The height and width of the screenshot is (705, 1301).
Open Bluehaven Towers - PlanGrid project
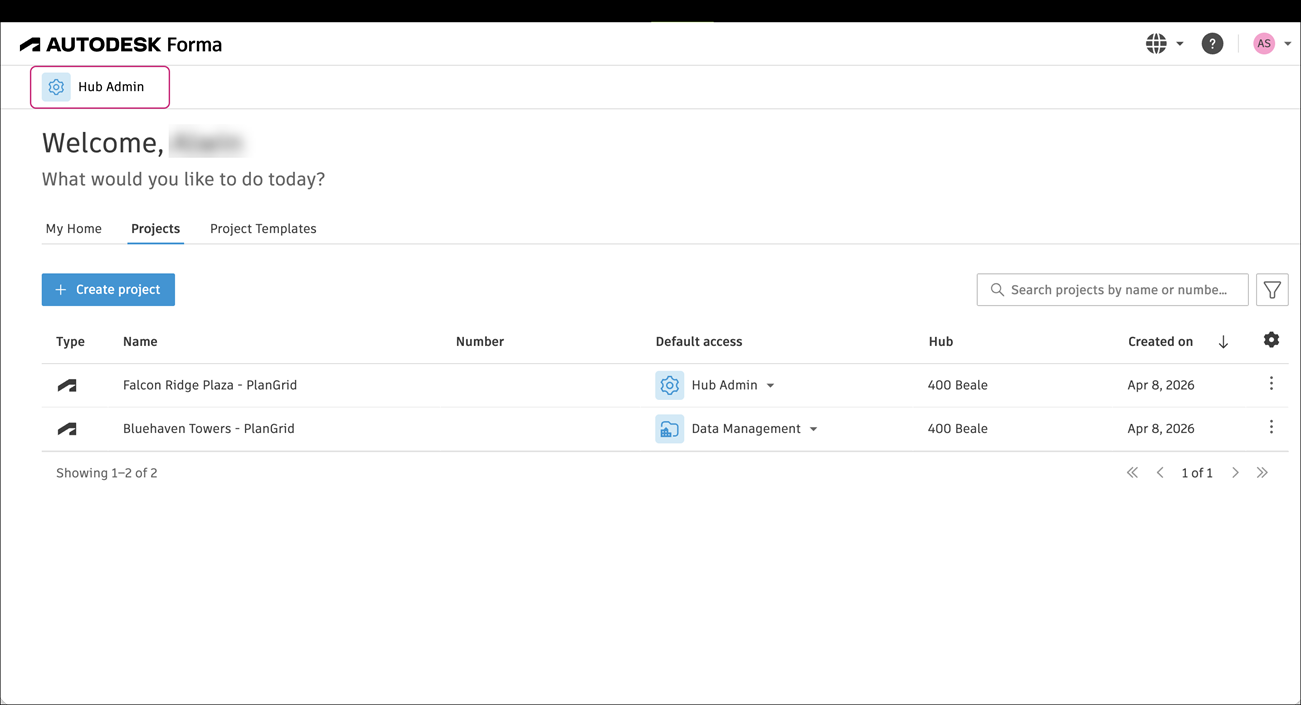[x=209, y=429]
